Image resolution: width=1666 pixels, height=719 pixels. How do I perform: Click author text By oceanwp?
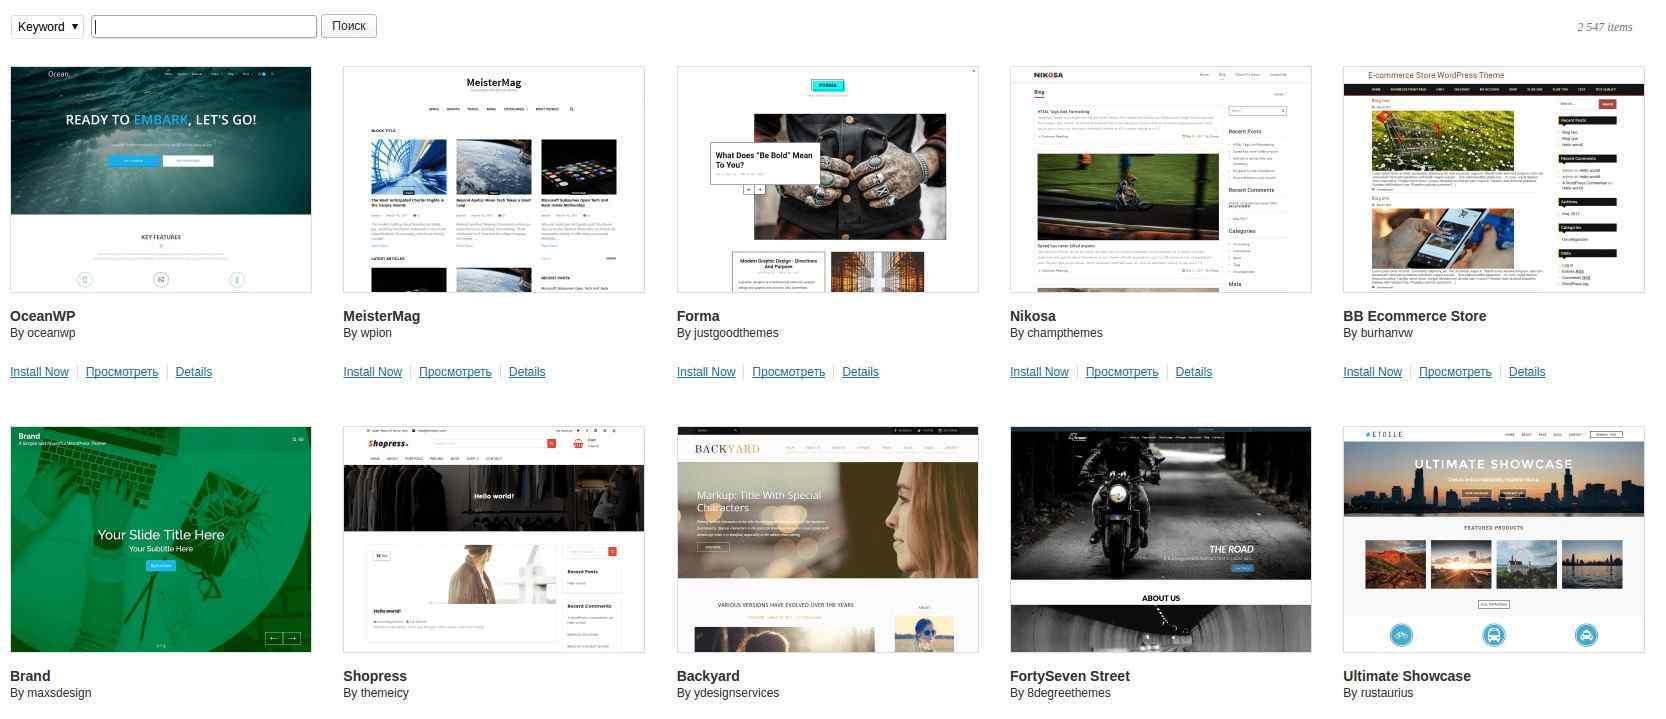pyautogui.click(x=43, y=333)
